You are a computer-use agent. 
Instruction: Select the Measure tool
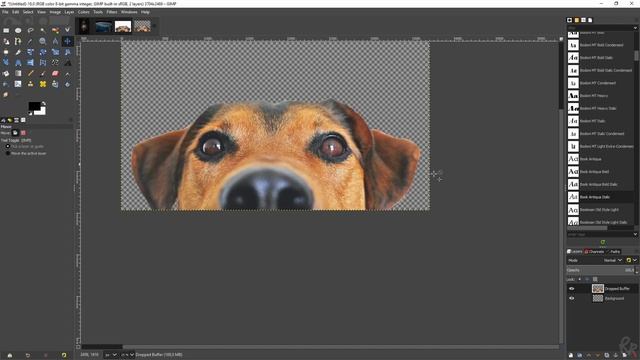(x=55, y=41)
